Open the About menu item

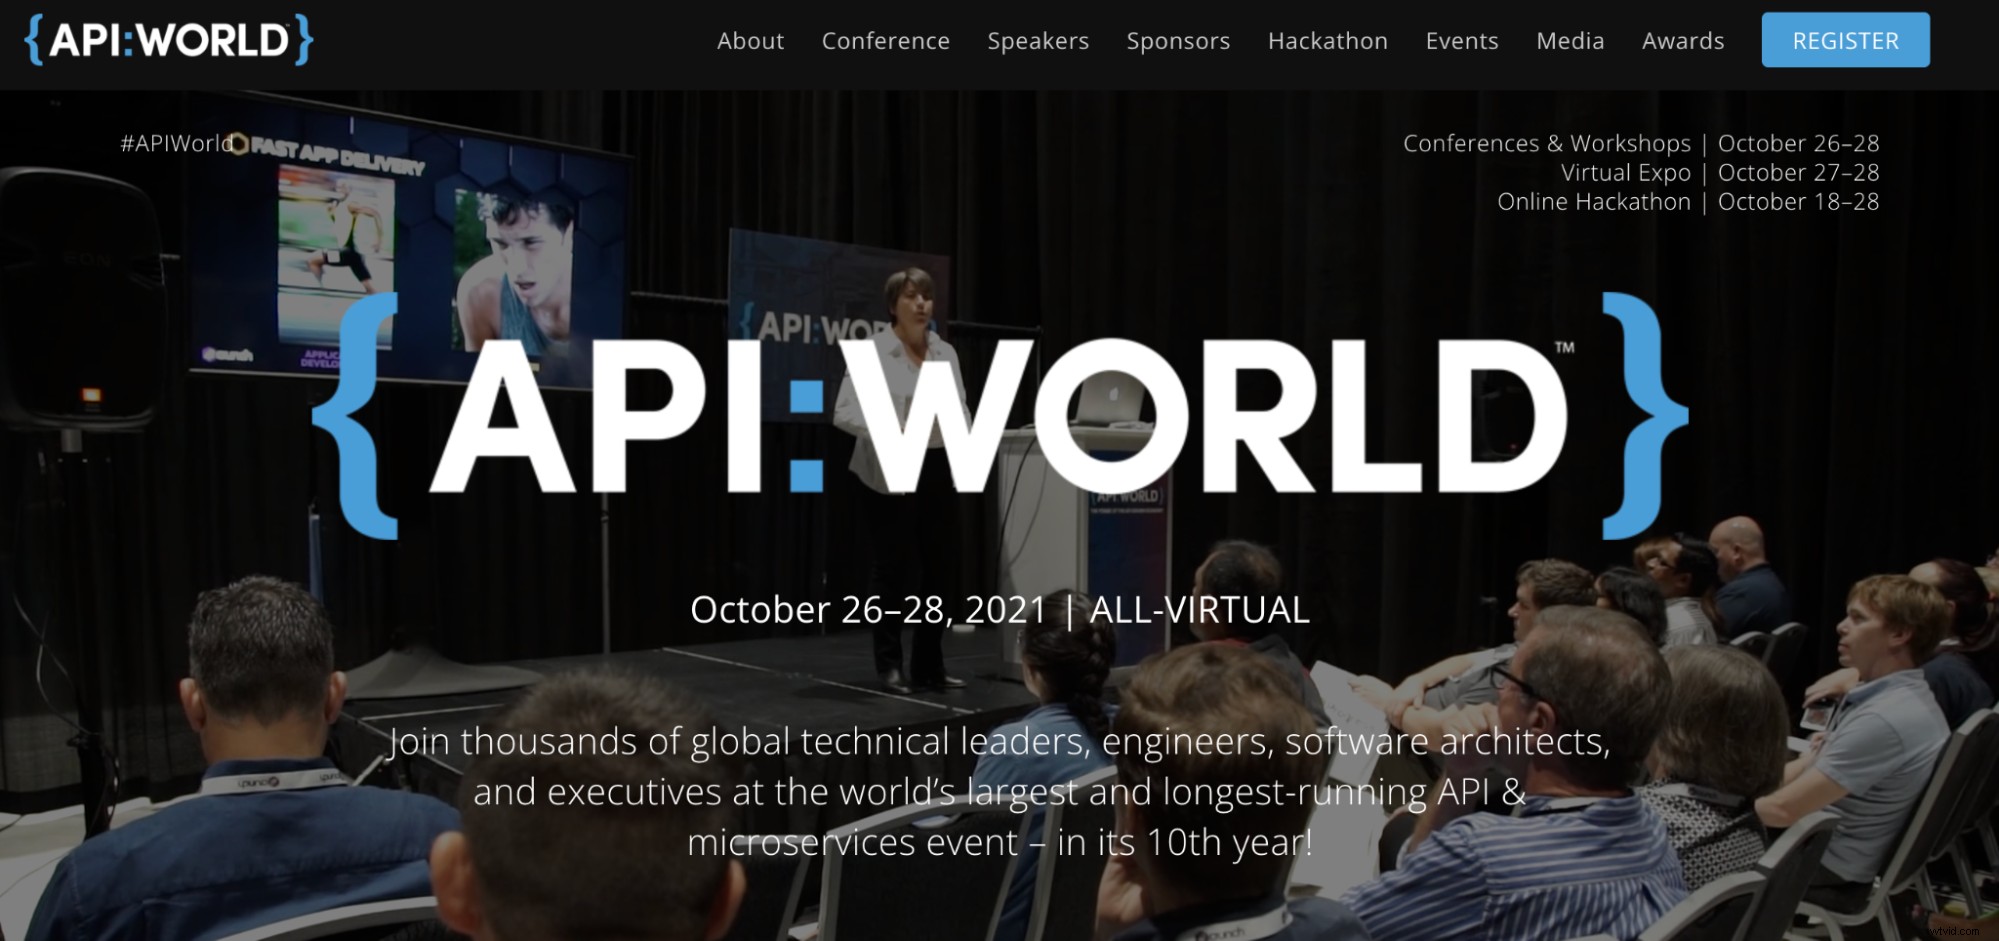(x=750, y=41)
